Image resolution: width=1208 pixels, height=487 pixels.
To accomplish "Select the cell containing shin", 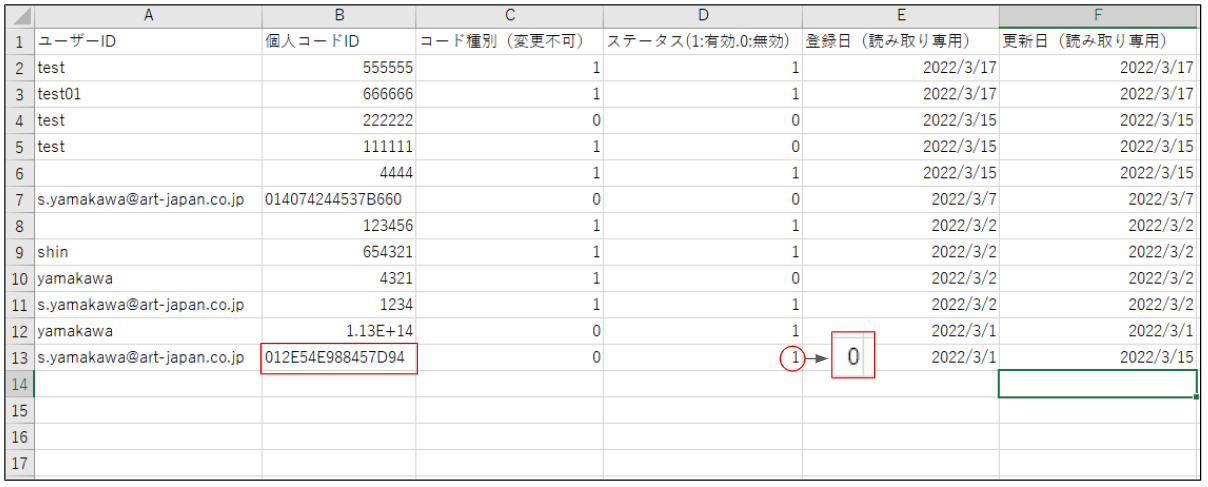I will [x=148, y=252].
